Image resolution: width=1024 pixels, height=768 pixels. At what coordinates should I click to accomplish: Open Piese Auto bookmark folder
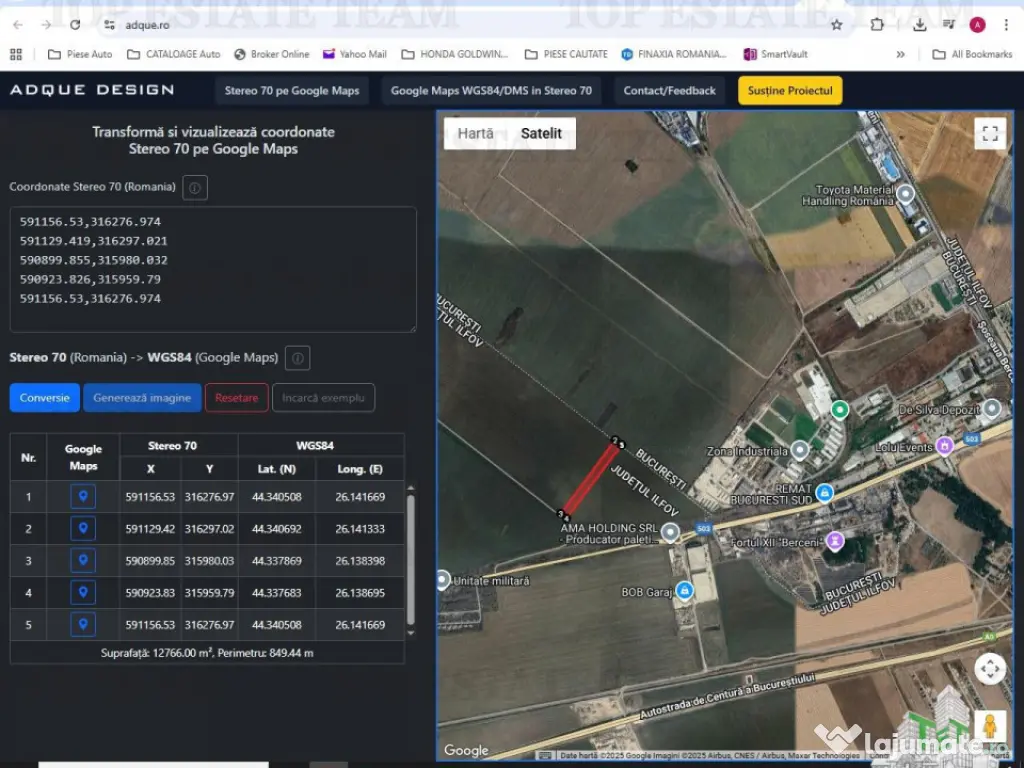[81, 54]
